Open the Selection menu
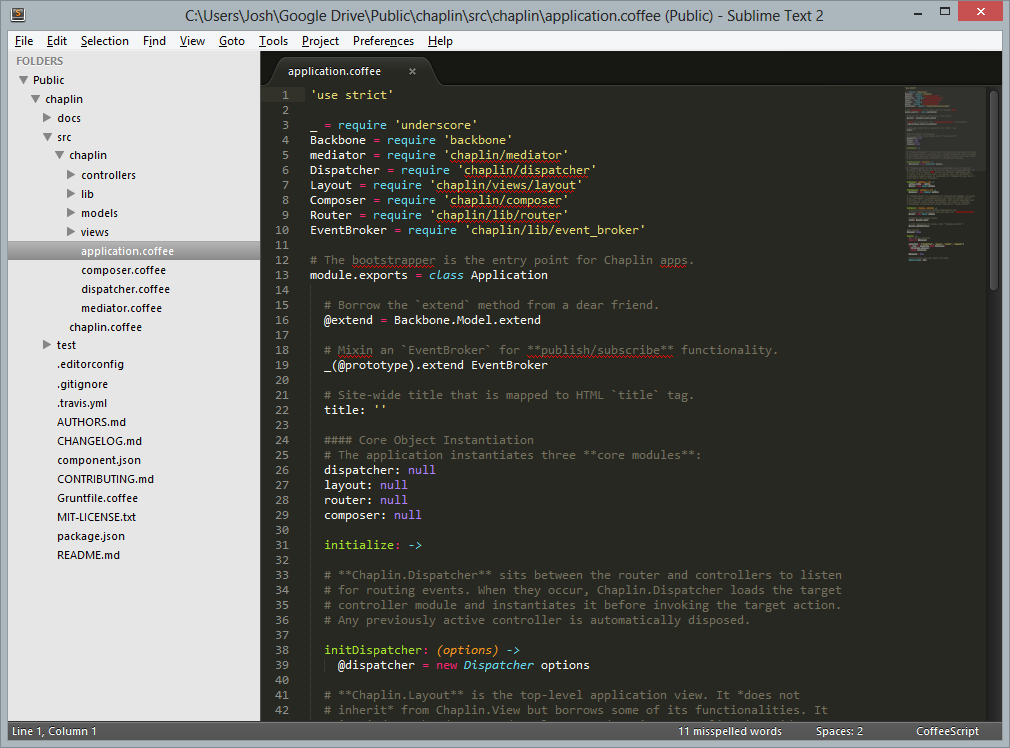The image size is (1010, 748). coord(104,41)
